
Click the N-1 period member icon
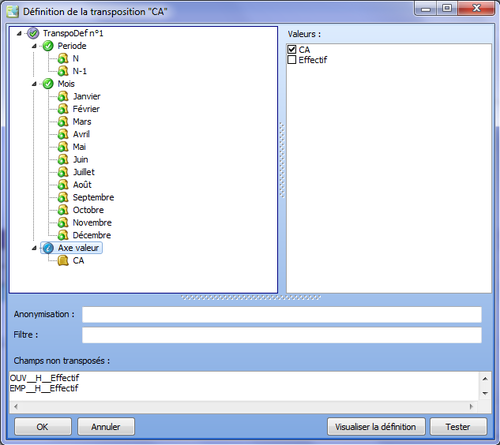coord(63,71)
